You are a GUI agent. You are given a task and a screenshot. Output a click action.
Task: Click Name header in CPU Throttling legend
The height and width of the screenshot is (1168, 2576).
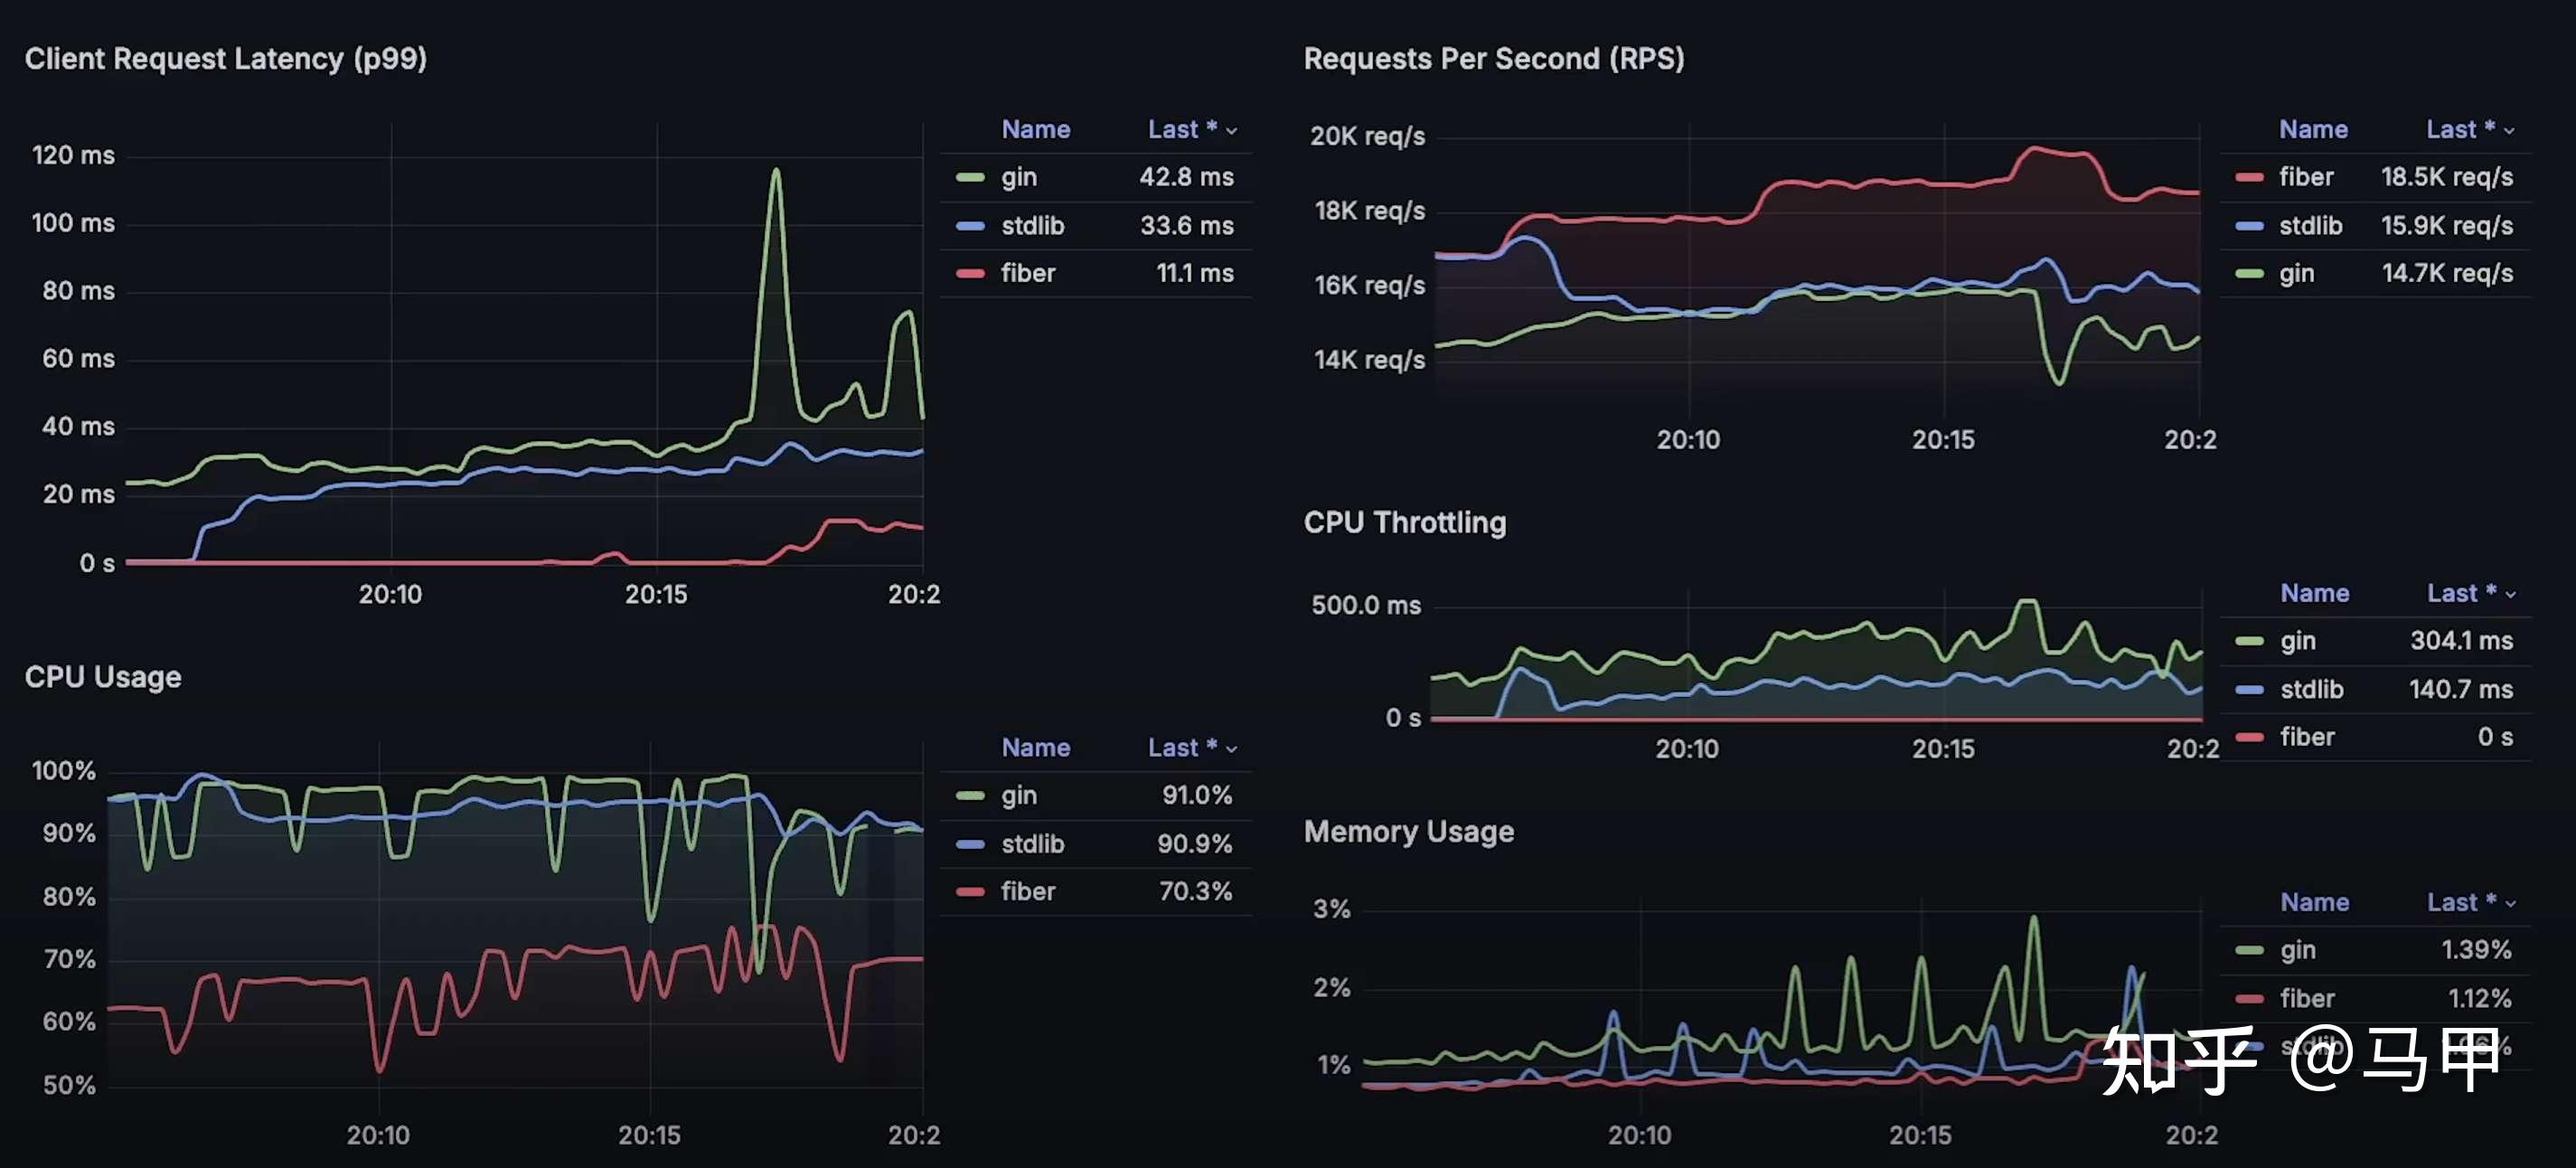click(x=2314, y=593)
